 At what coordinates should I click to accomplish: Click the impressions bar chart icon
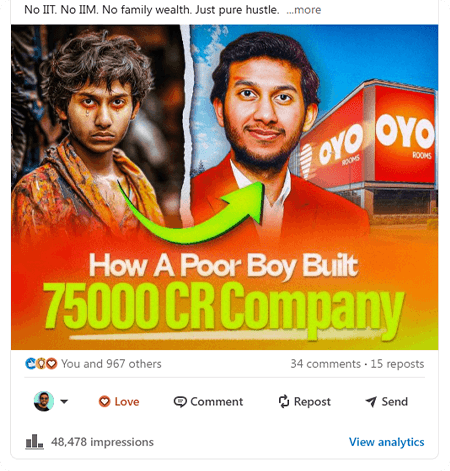pyautogui.click(x=34, y=442)
